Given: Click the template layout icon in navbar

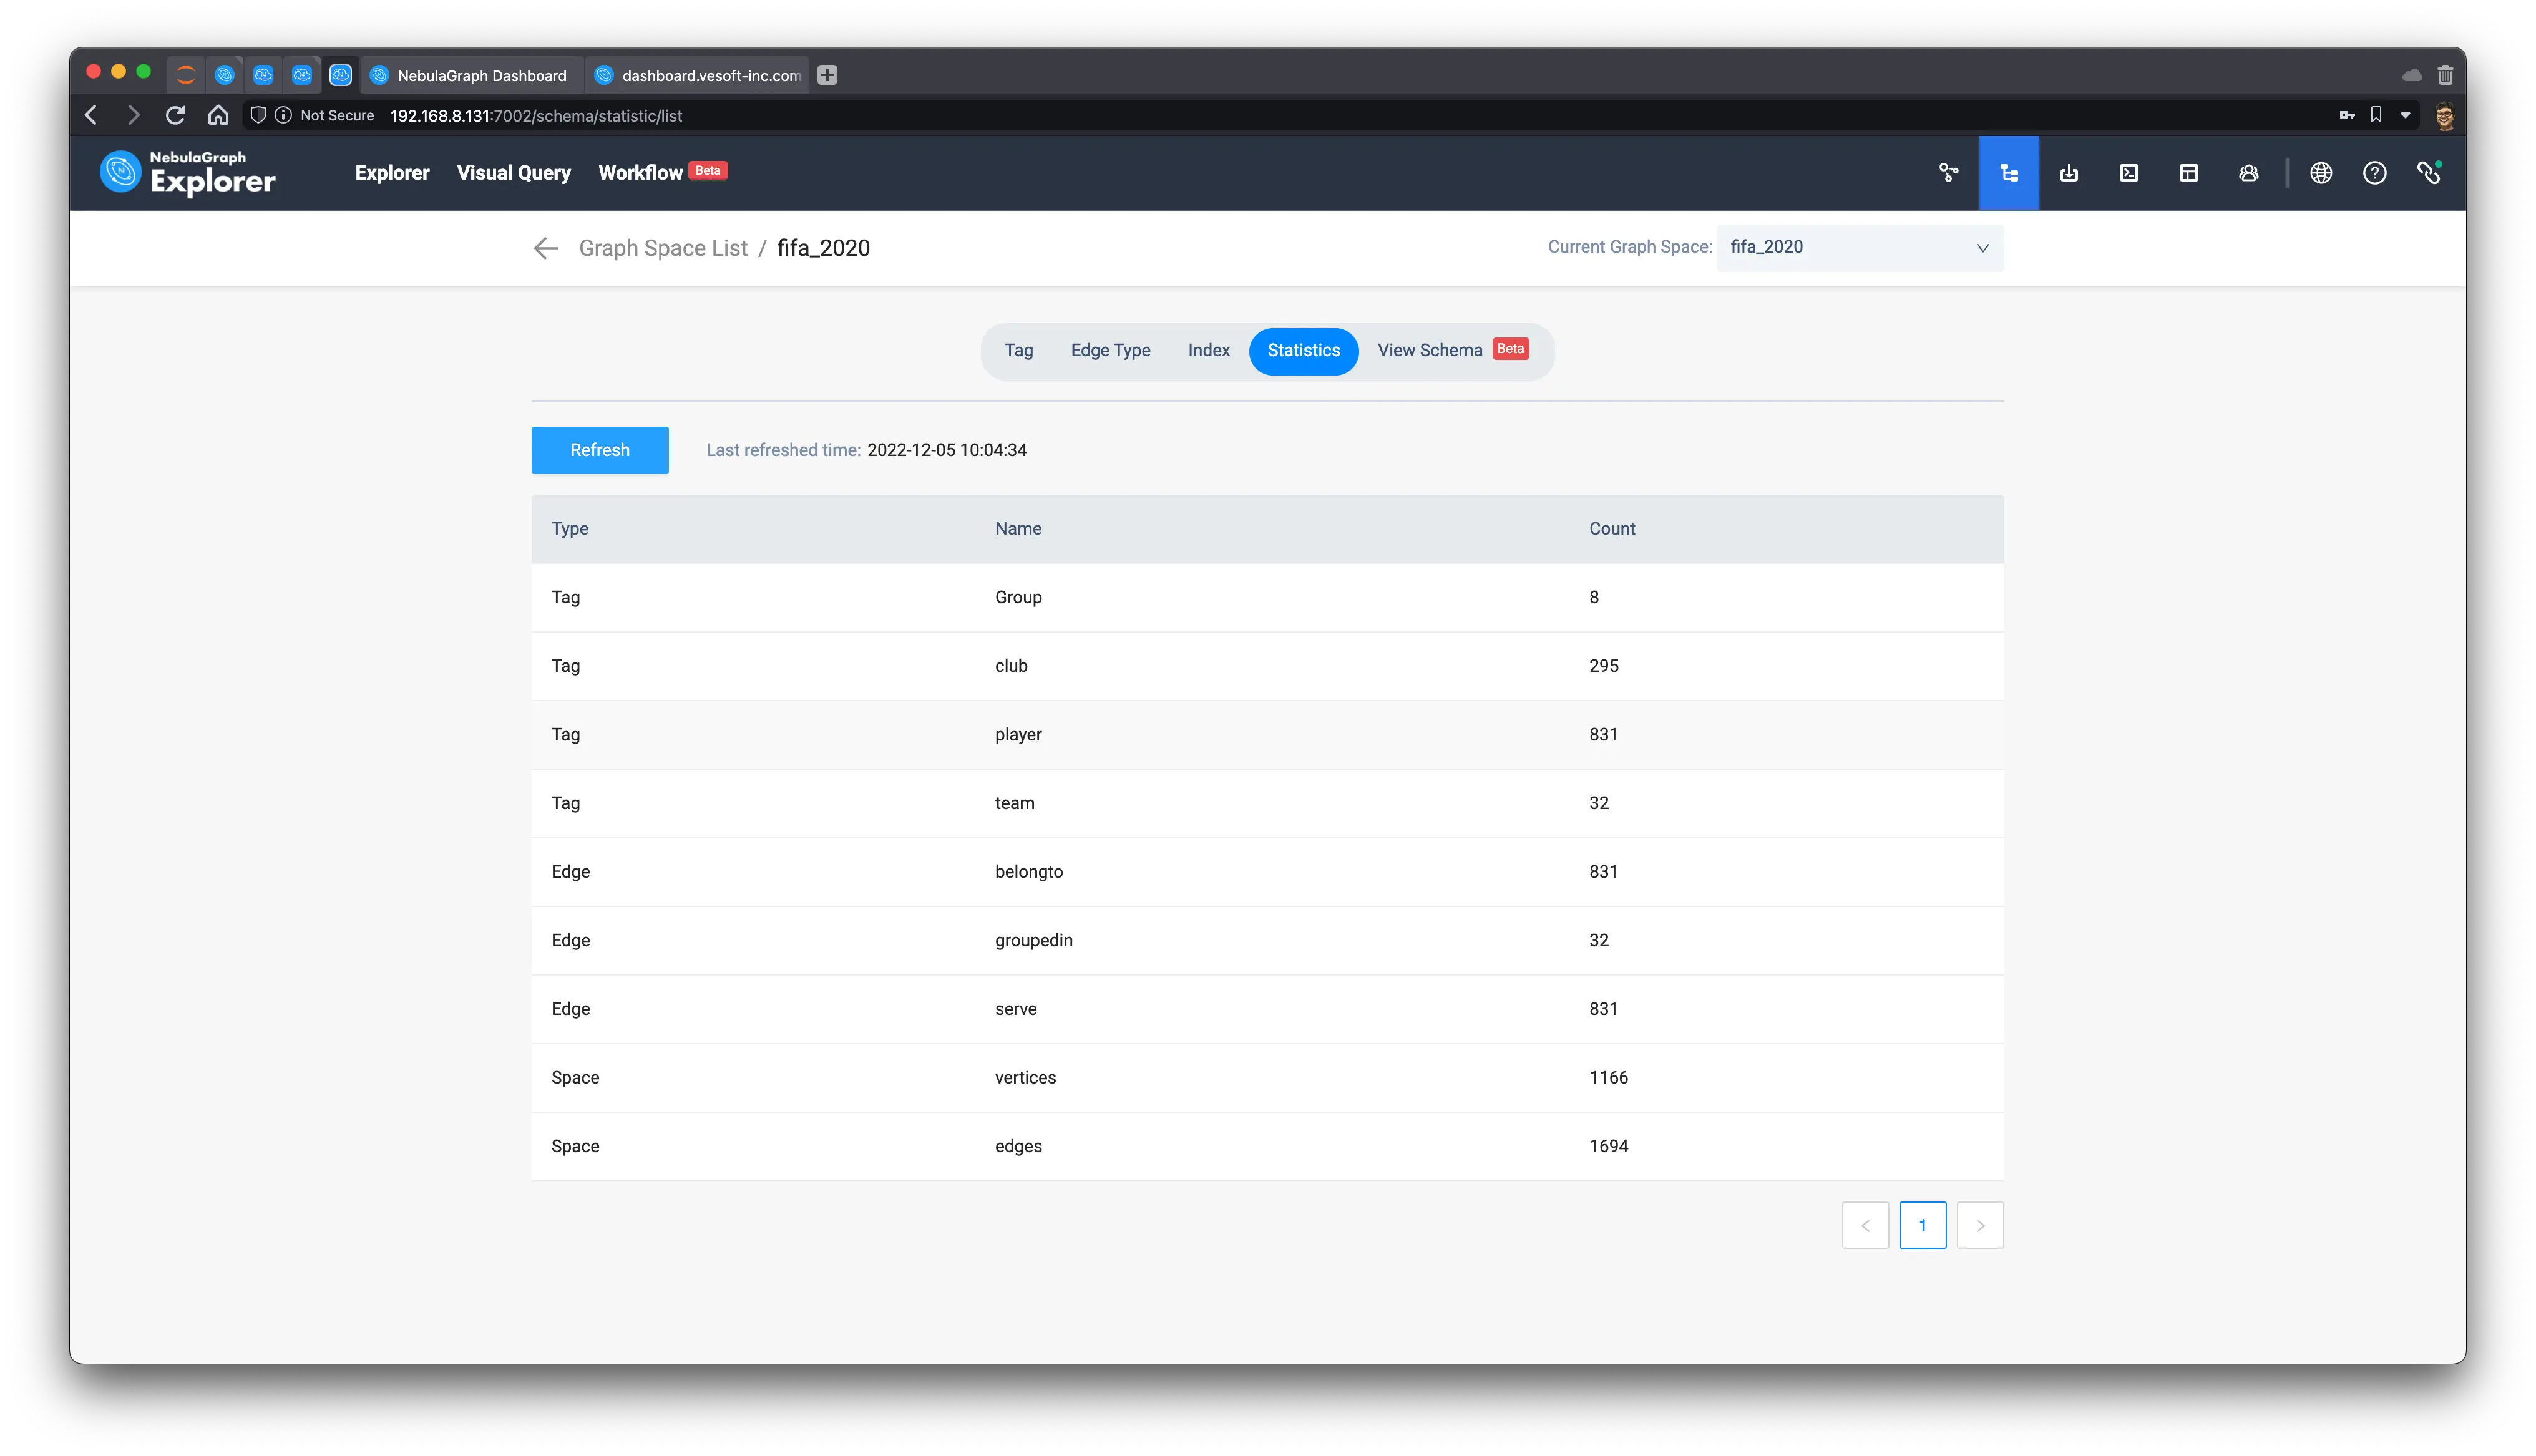Looking at the screenshot, I should tap(2188, 173).
